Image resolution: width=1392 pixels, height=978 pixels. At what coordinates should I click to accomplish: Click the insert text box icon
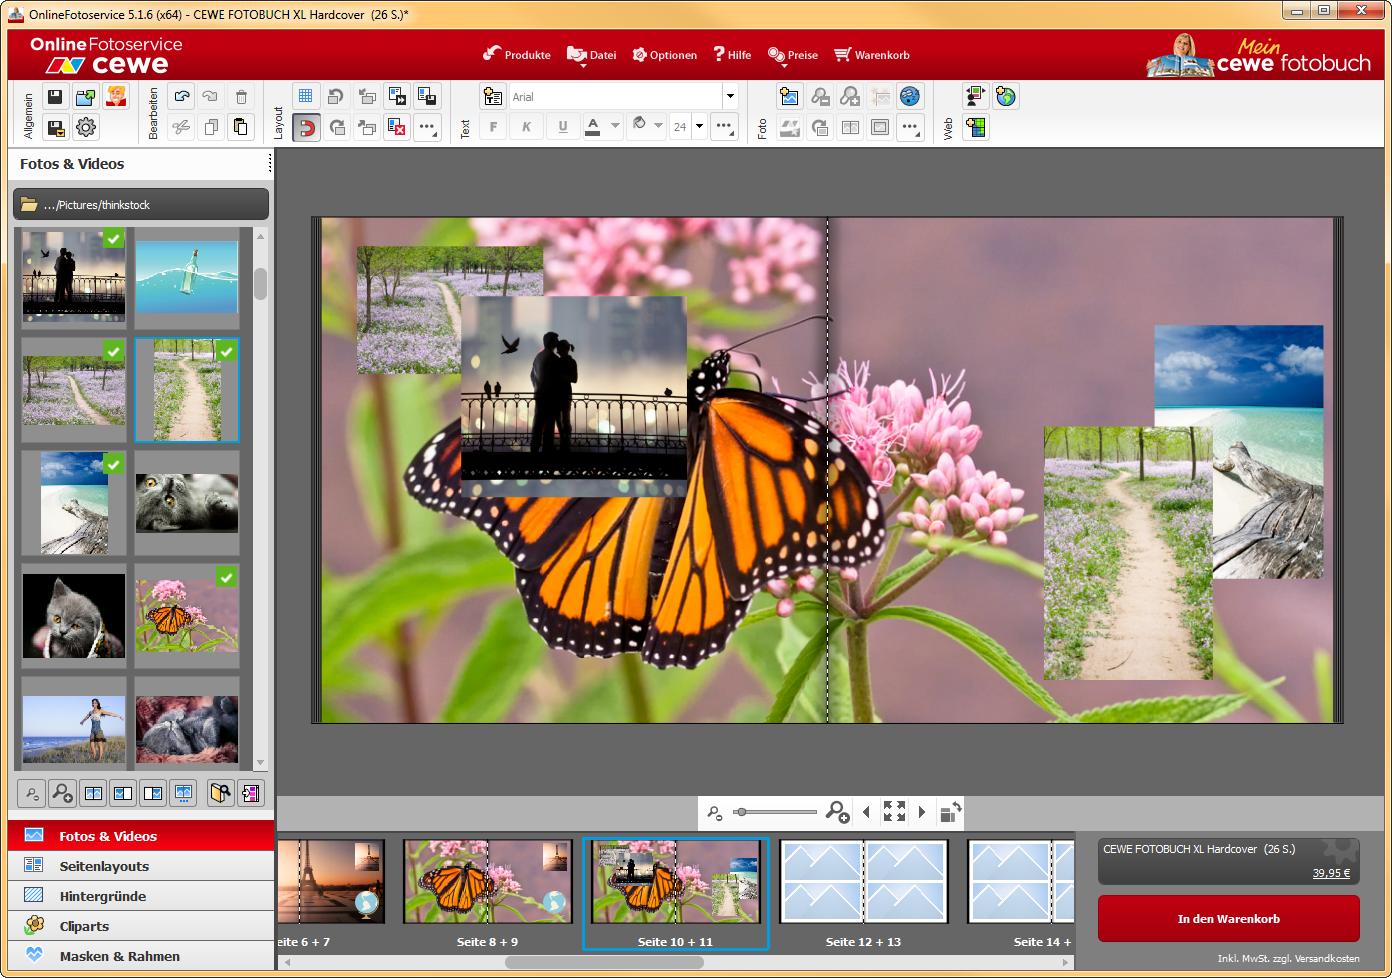(493, 97)
